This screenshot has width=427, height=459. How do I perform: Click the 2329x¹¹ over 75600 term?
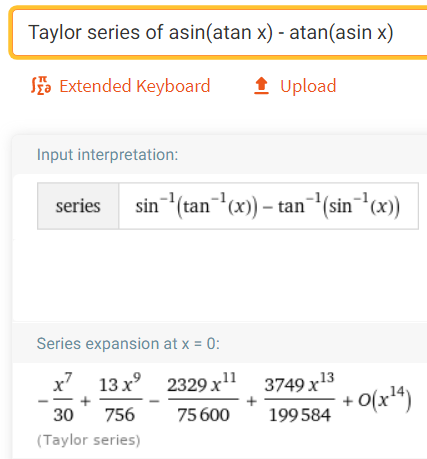(x=203, y=398)
